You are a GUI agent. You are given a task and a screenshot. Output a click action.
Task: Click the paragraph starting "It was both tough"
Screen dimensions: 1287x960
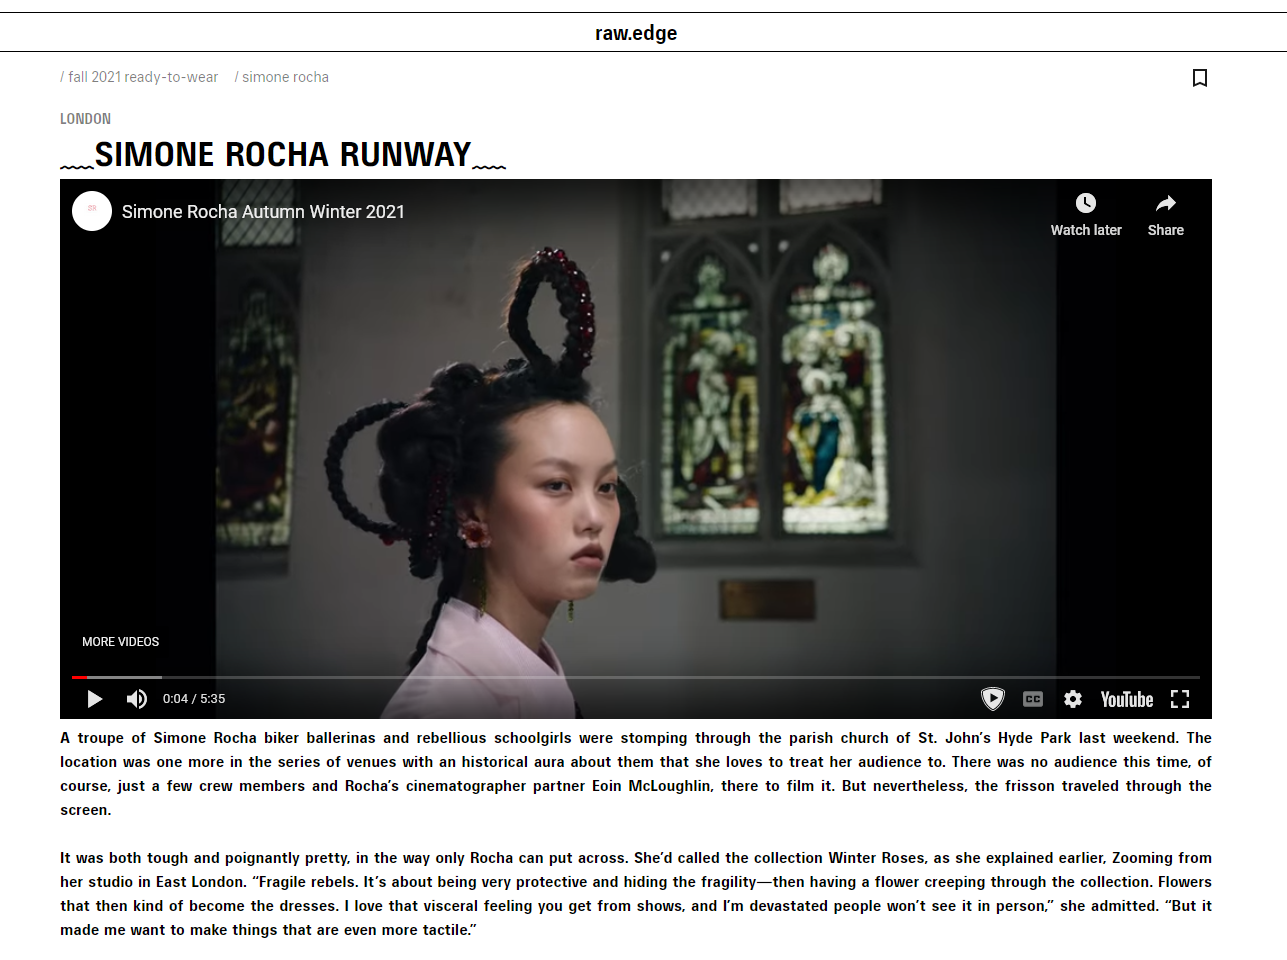click(x=636, y=894)
